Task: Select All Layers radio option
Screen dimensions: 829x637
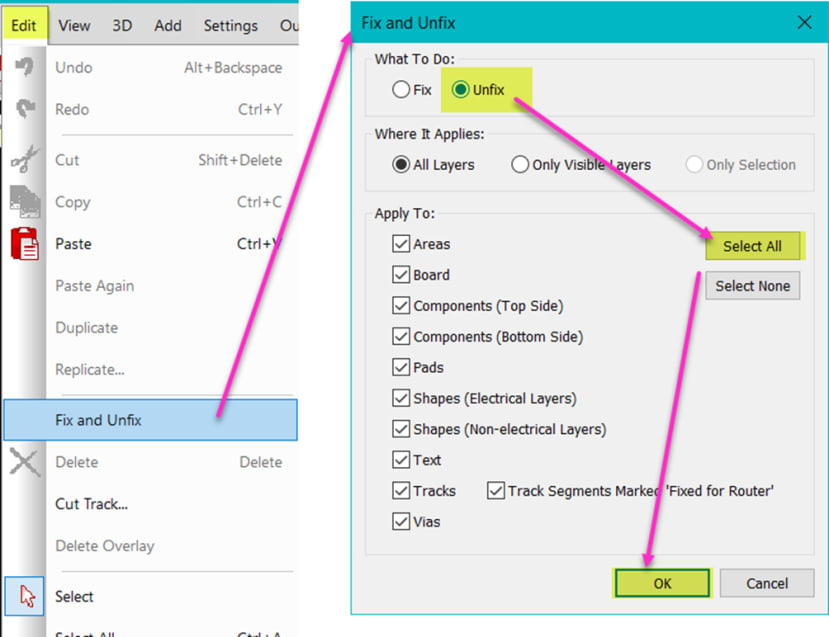Action: coord(434,164)
